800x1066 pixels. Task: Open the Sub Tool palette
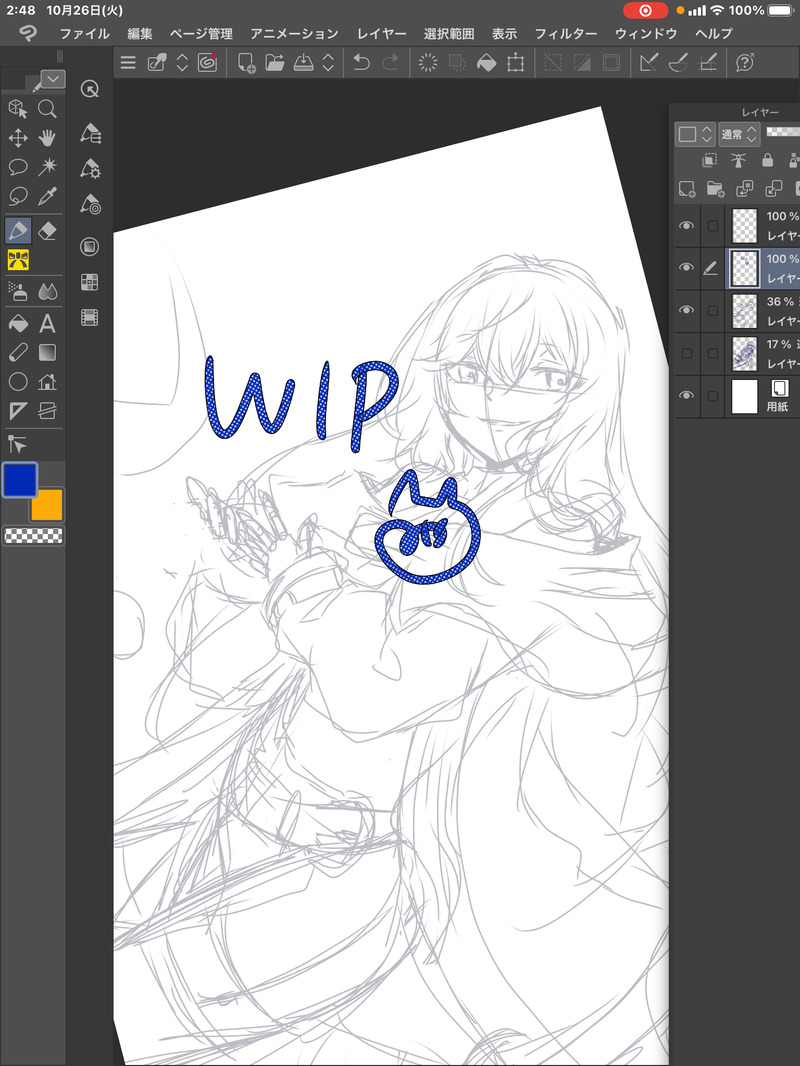(x=90, y=133)
